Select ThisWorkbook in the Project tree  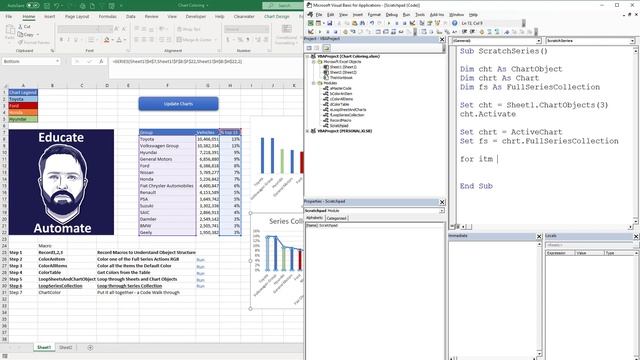click(341, 78)
